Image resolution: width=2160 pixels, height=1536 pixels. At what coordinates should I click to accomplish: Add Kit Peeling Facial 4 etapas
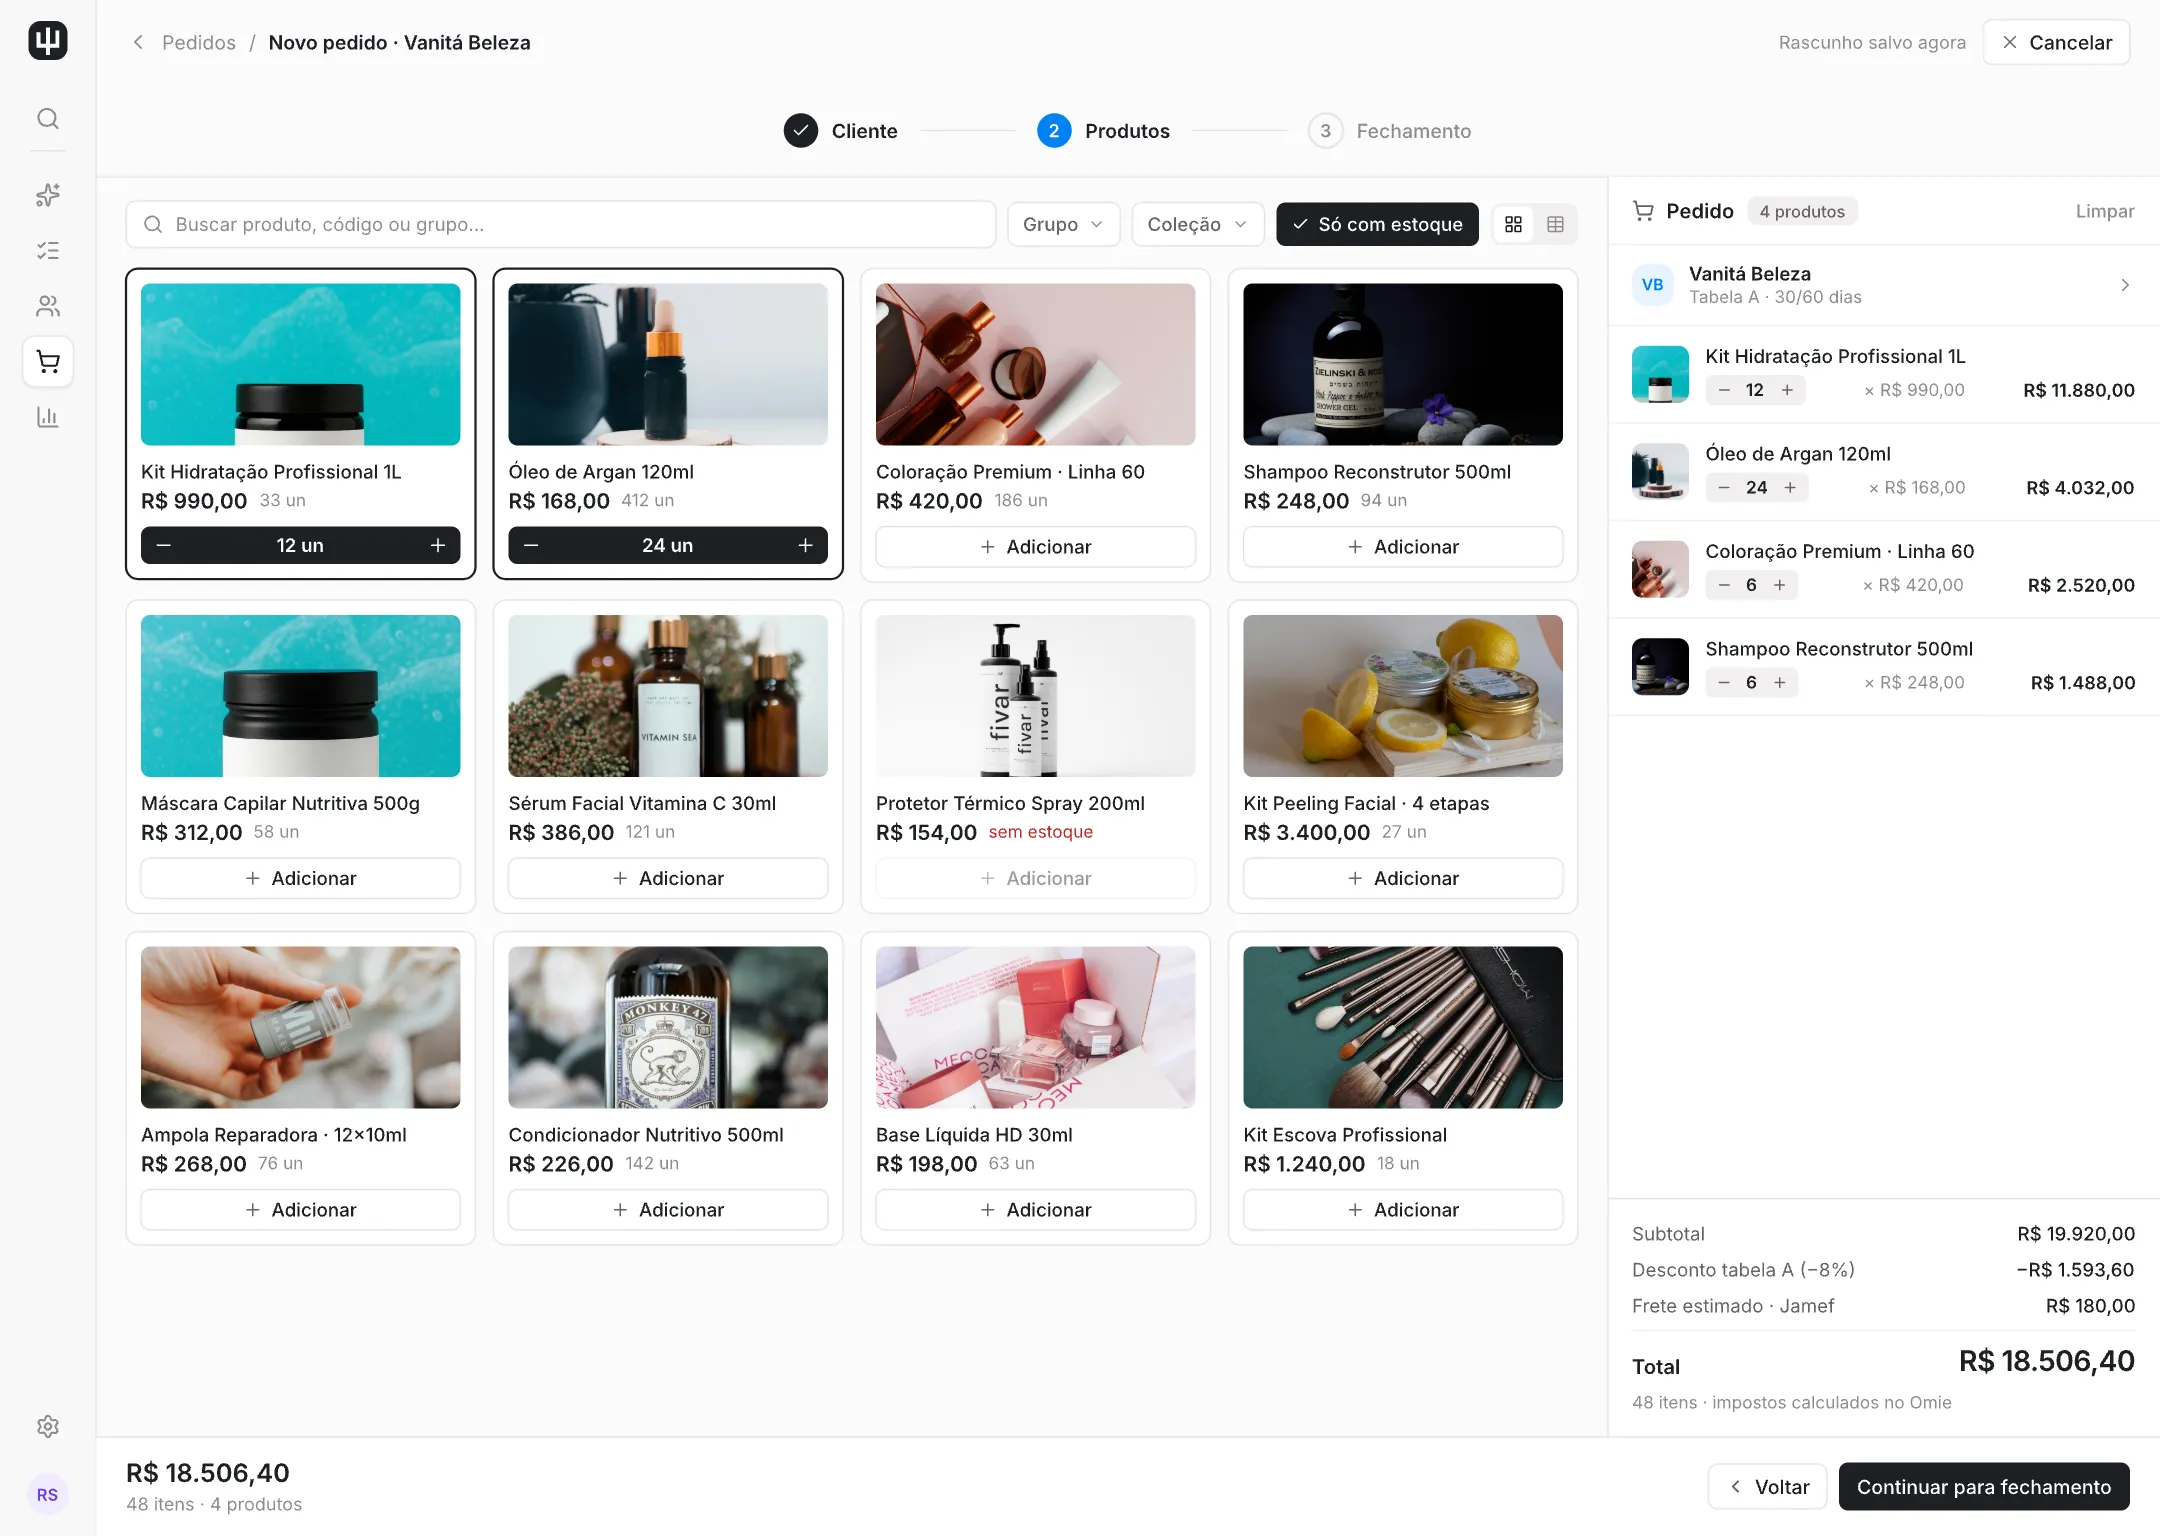tap(1402, 878)
